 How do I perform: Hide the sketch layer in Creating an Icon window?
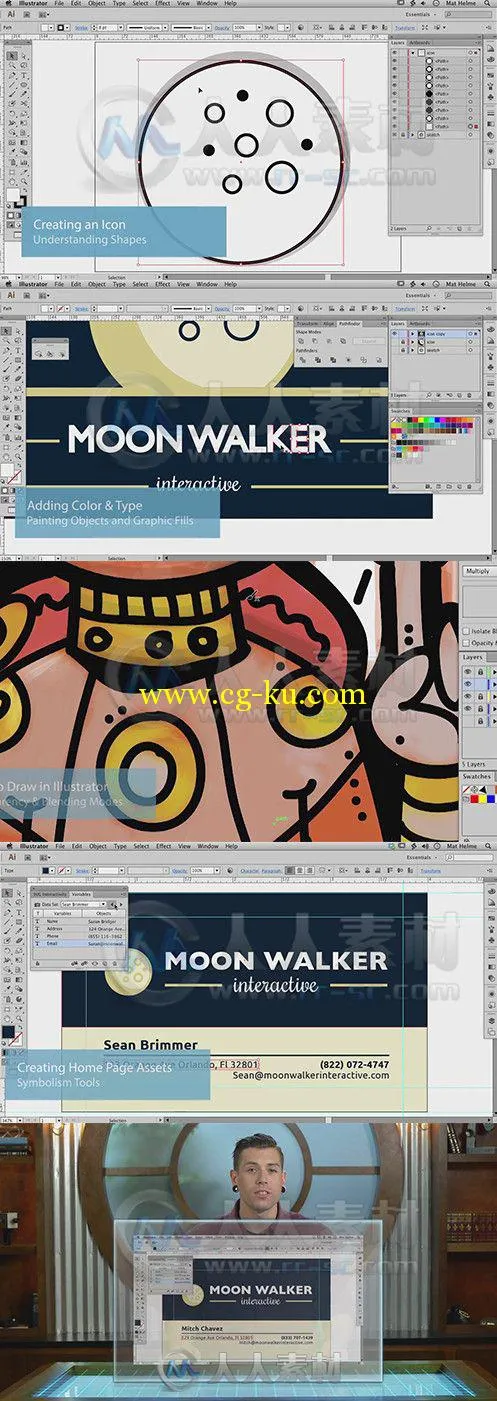[x=395, y=135]
